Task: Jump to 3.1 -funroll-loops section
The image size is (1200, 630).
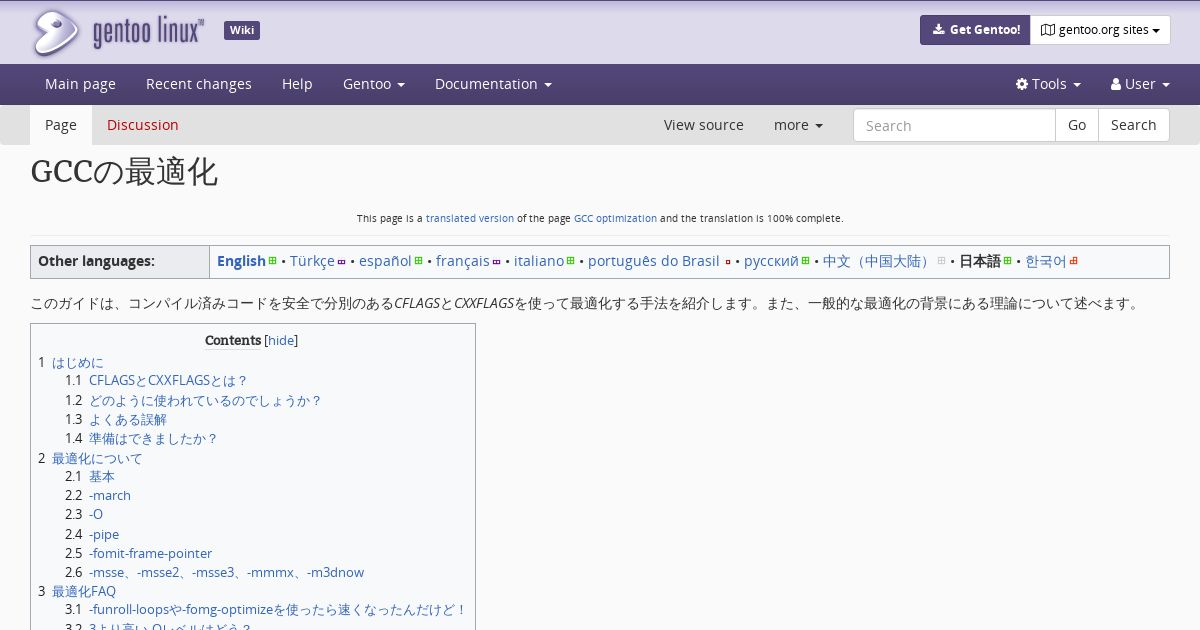Action: pos(278,610)
